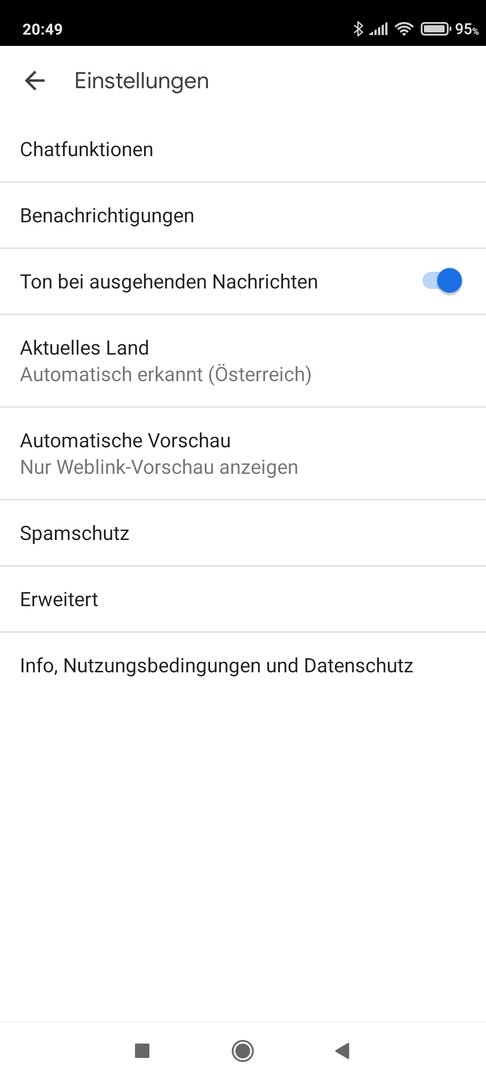
Task: Tap the mobile signal strength icon
Action: pos(378,30)
